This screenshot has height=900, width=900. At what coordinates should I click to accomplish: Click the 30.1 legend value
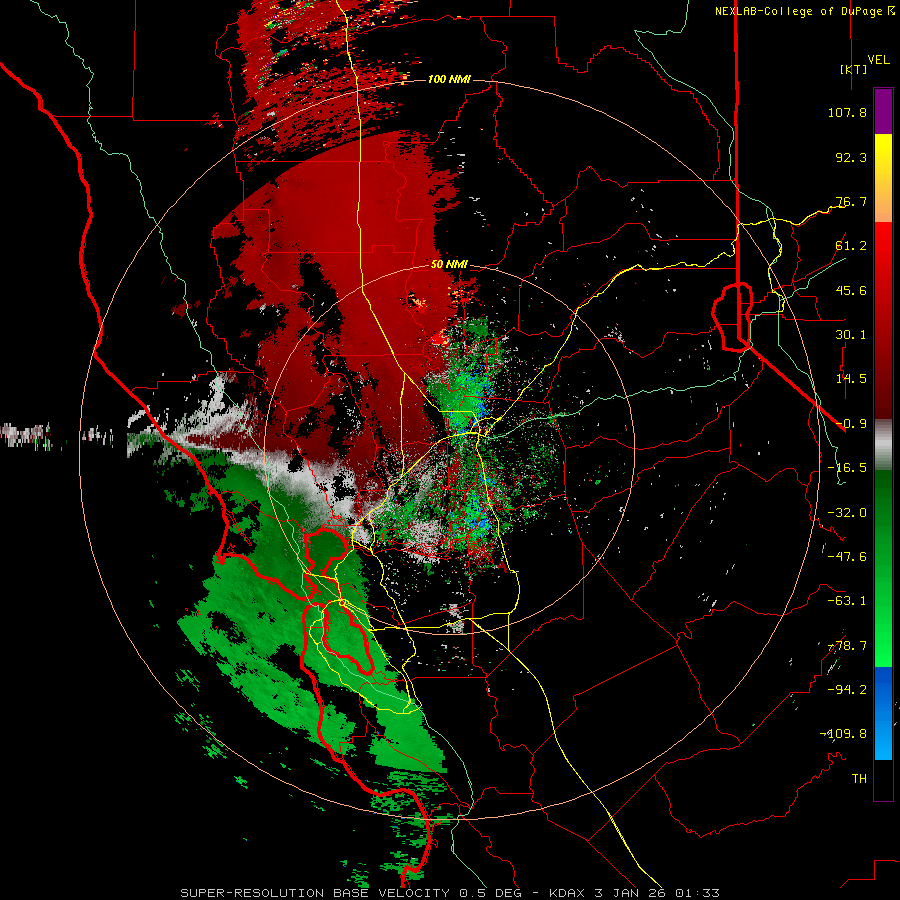point(851,335)
